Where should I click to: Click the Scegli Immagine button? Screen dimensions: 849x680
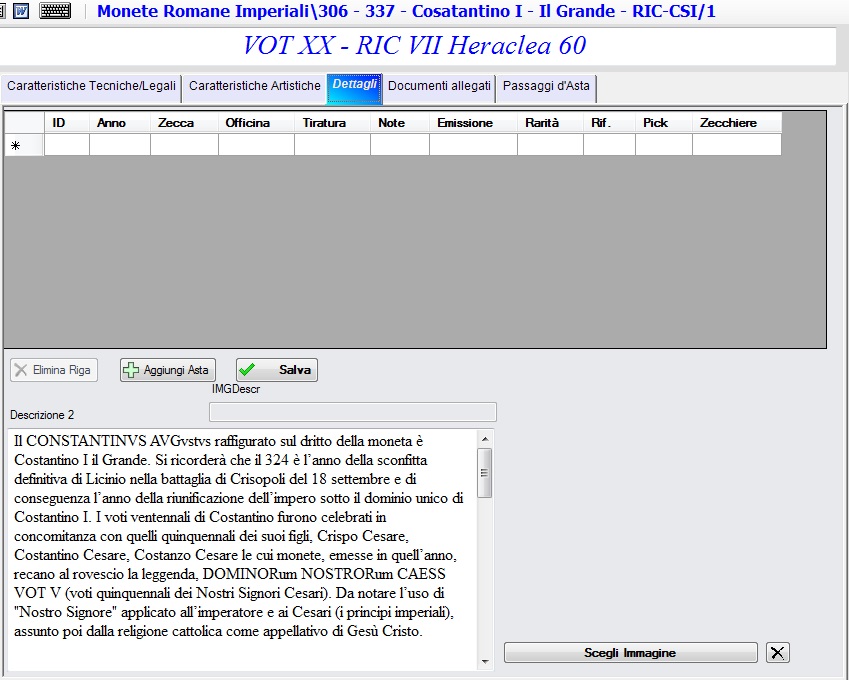pos(630,652)
